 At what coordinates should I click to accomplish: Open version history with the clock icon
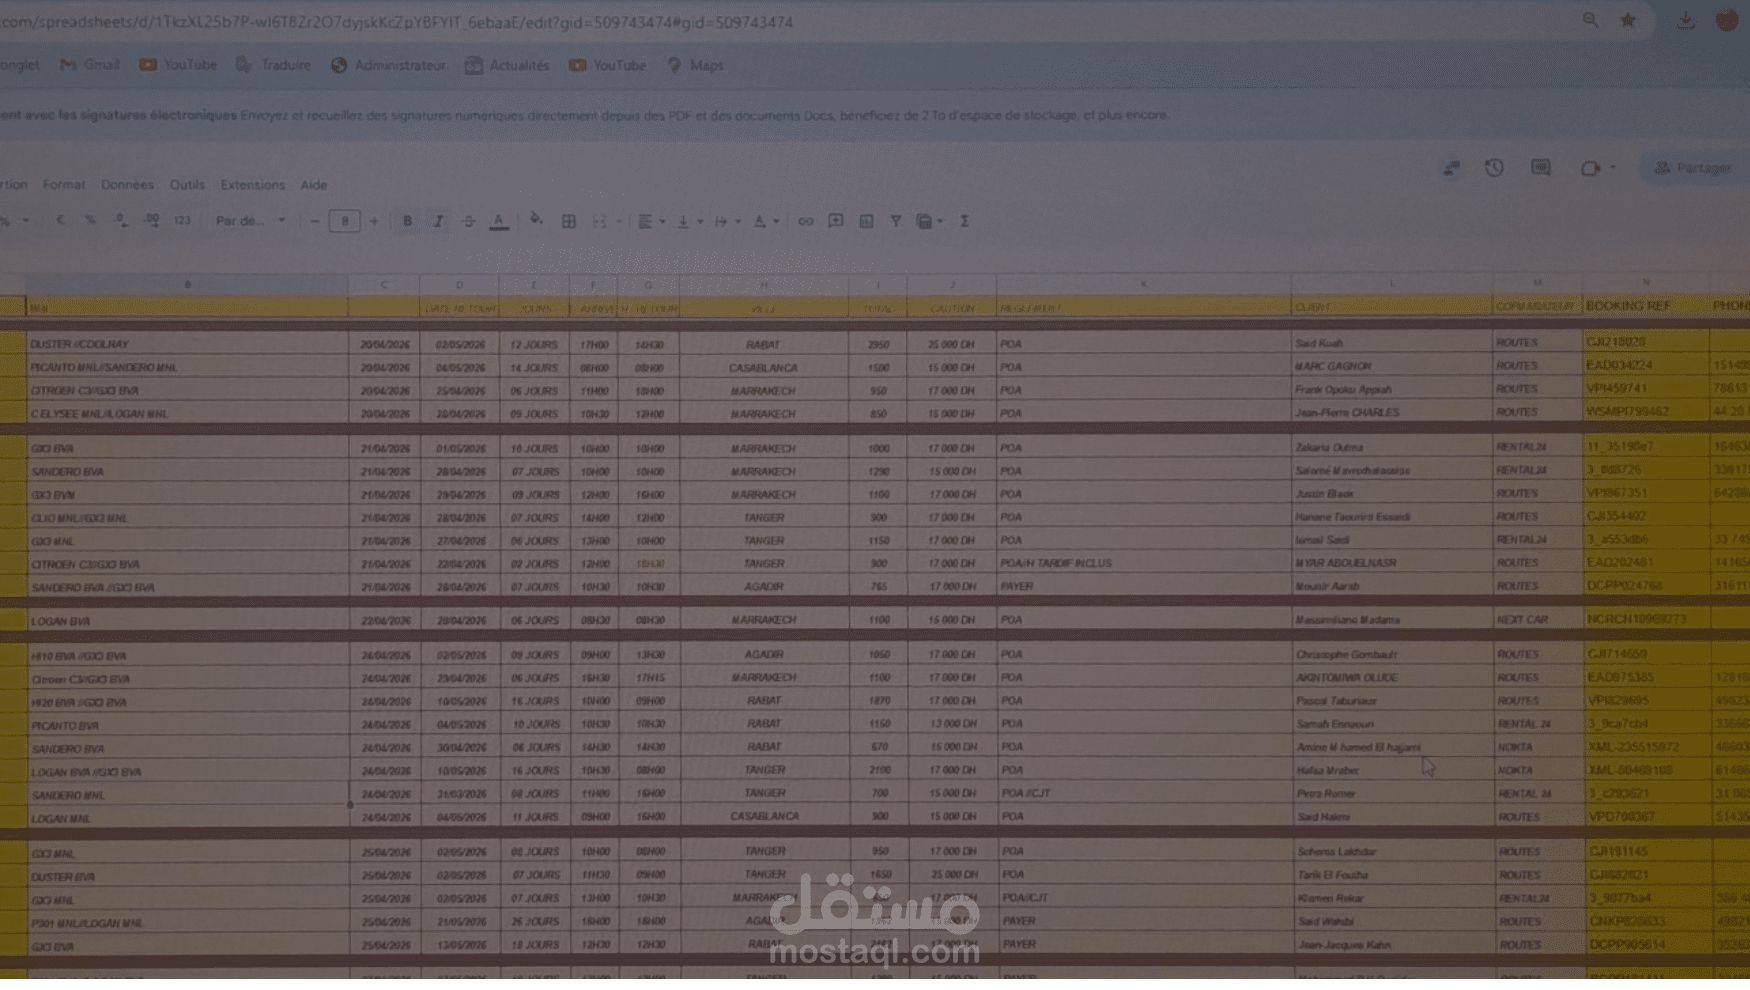point(1494,168)
